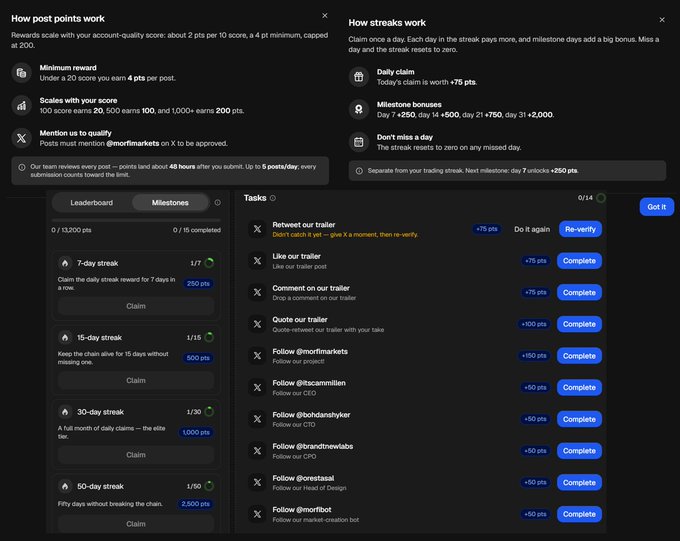
Task: Complete the Follow @itscammillen task
Action: click(x=579, y=387)
